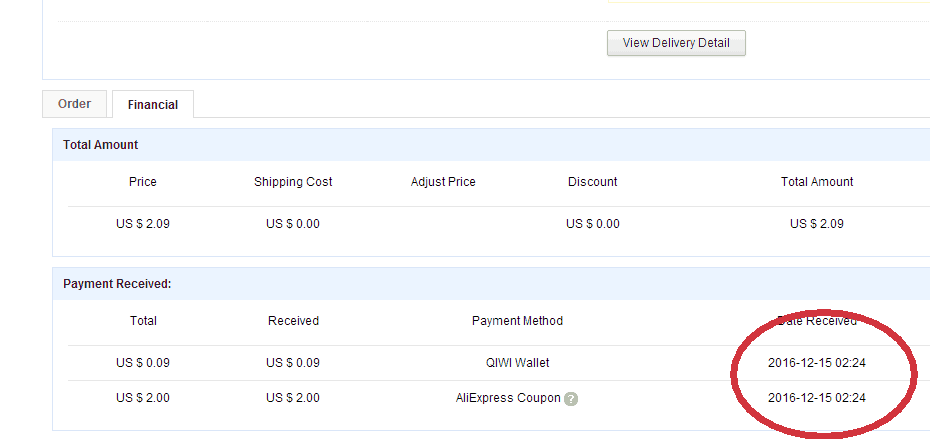930x439 pixels.
Task: Click the US $ 2.09 value under Price
Action: (x=143, y=224)
